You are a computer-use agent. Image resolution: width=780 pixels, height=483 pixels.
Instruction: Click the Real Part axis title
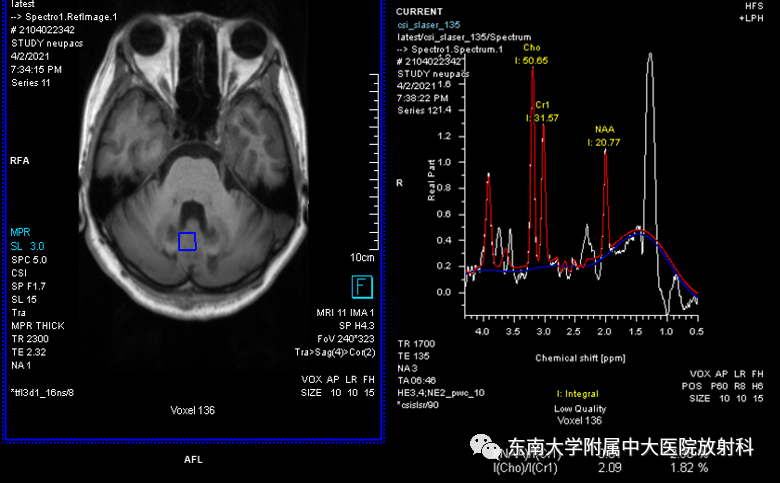[x=431, y=180]
